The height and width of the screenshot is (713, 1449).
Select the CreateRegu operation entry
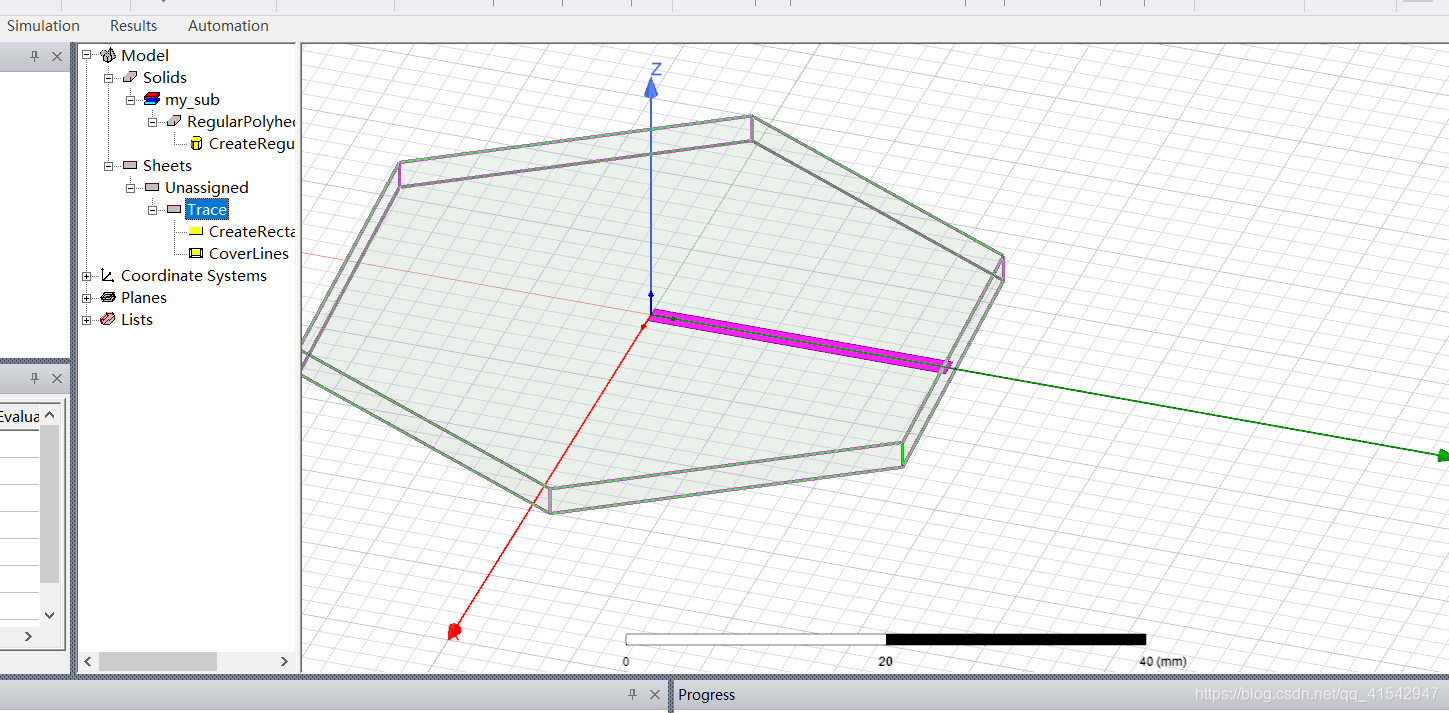point(252,143)
